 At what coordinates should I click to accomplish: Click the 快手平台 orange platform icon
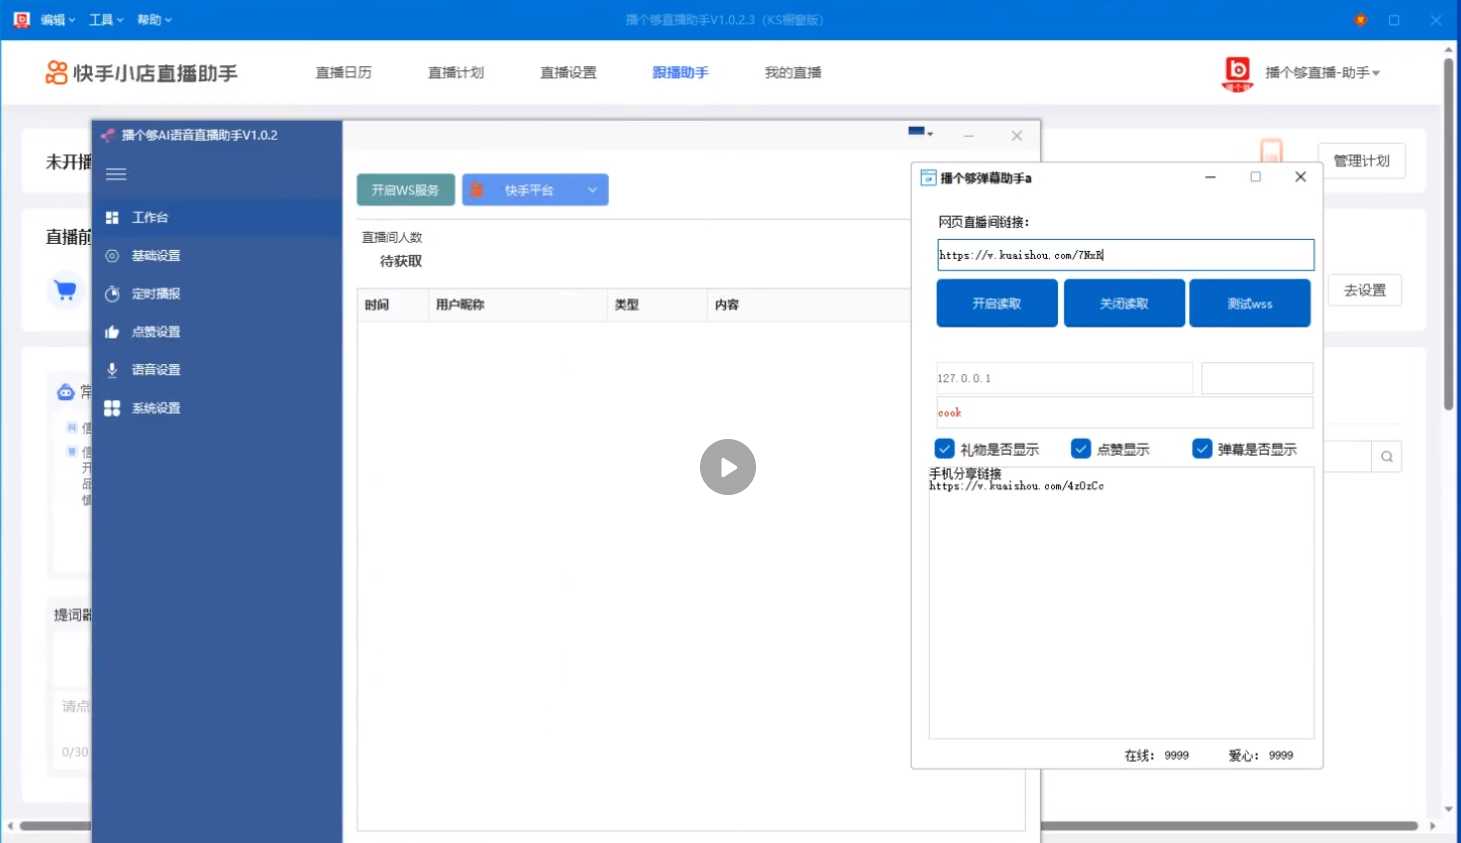[x=478, y=190]
